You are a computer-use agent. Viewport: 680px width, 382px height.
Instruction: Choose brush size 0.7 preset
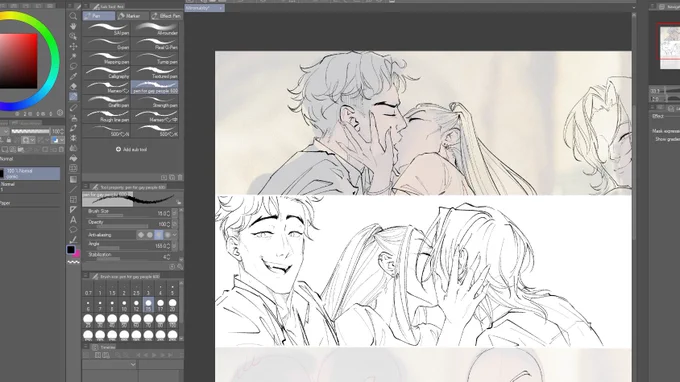(x=88, y=290)
